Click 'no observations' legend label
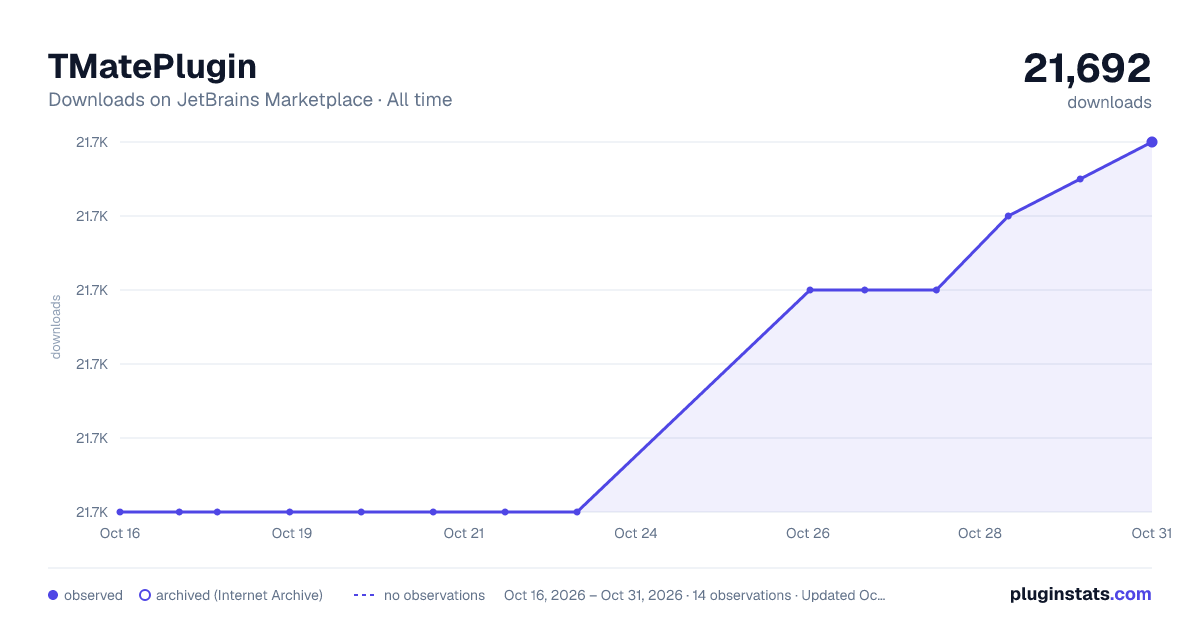The width and height of the screenshot is (1200, 630). [434, 595]
